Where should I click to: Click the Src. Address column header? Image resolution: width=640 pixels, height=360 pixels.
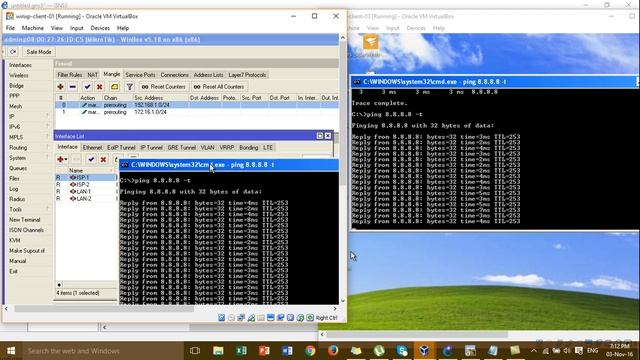[x=160, y=98]
